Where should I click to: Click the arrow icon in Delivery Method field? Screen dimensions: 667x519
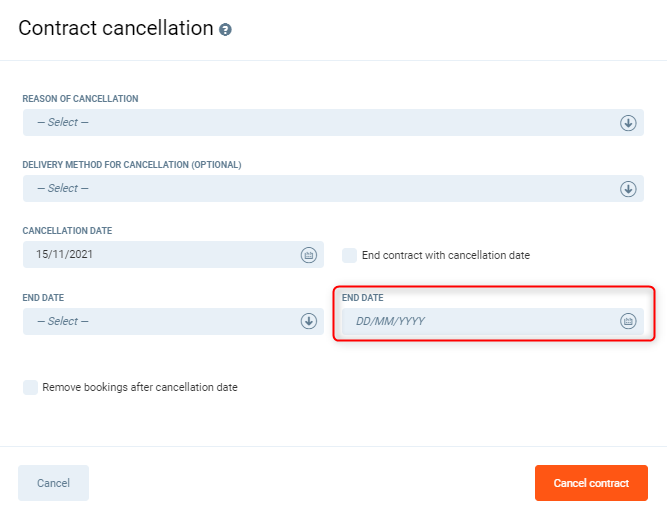pos(628,189)
